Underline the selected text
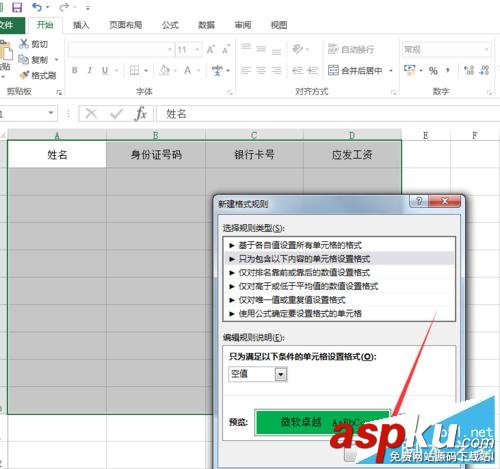This screenshot has width=500, height=469. click(105, 70)
